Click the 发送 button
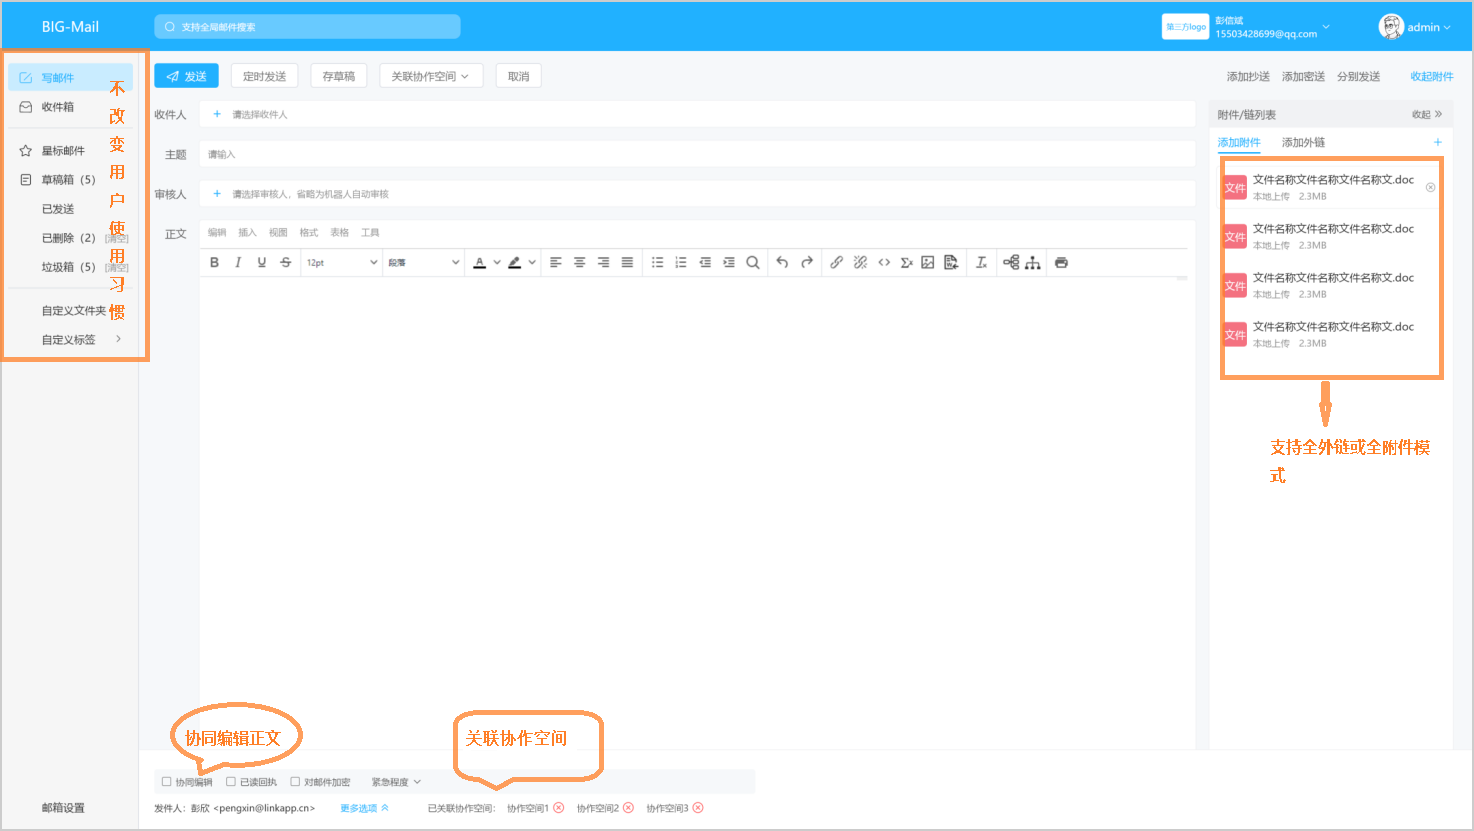 pos(186,76)
